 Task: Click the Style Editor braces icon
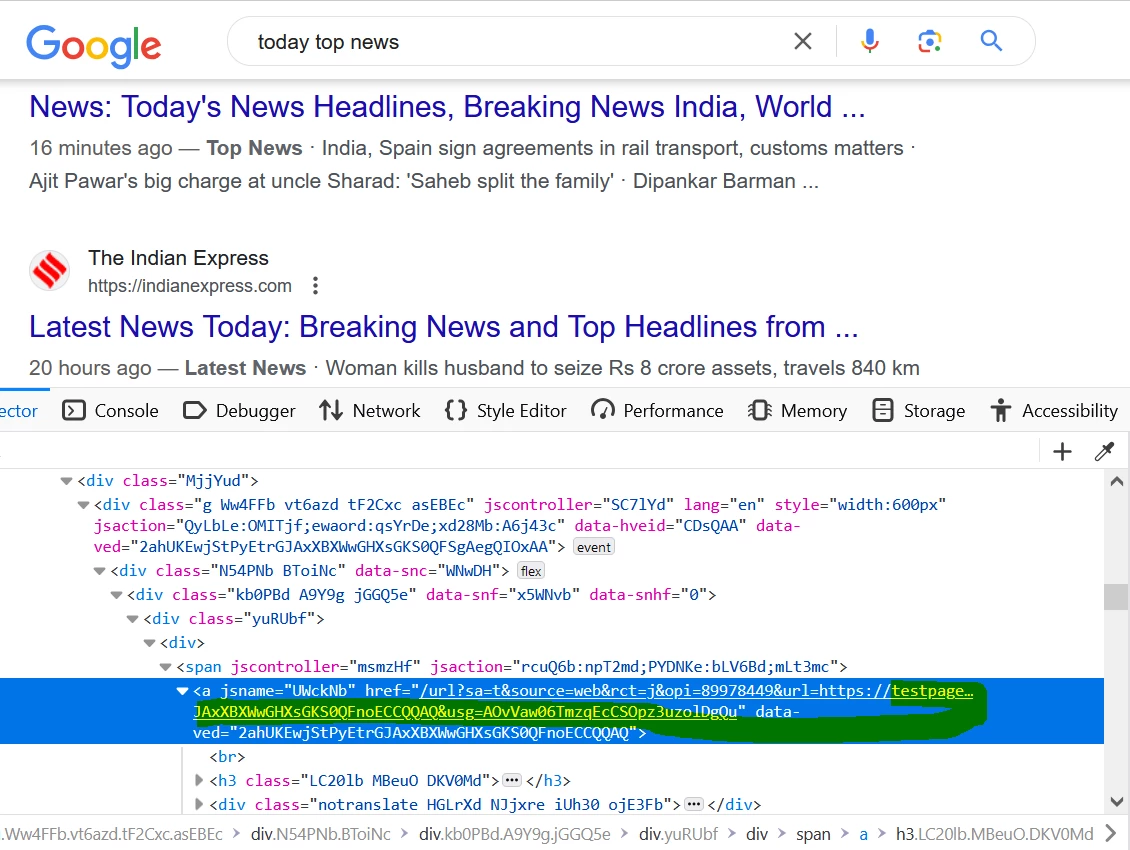pos(455,410)
